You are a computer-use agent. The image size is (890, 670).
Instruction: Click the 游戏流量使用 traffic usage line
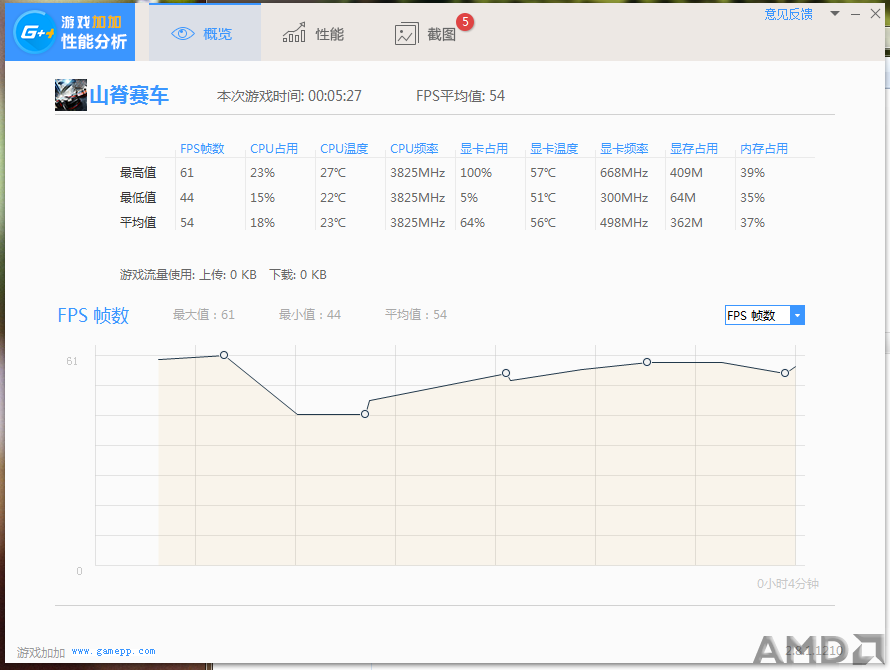pos(223,275)
